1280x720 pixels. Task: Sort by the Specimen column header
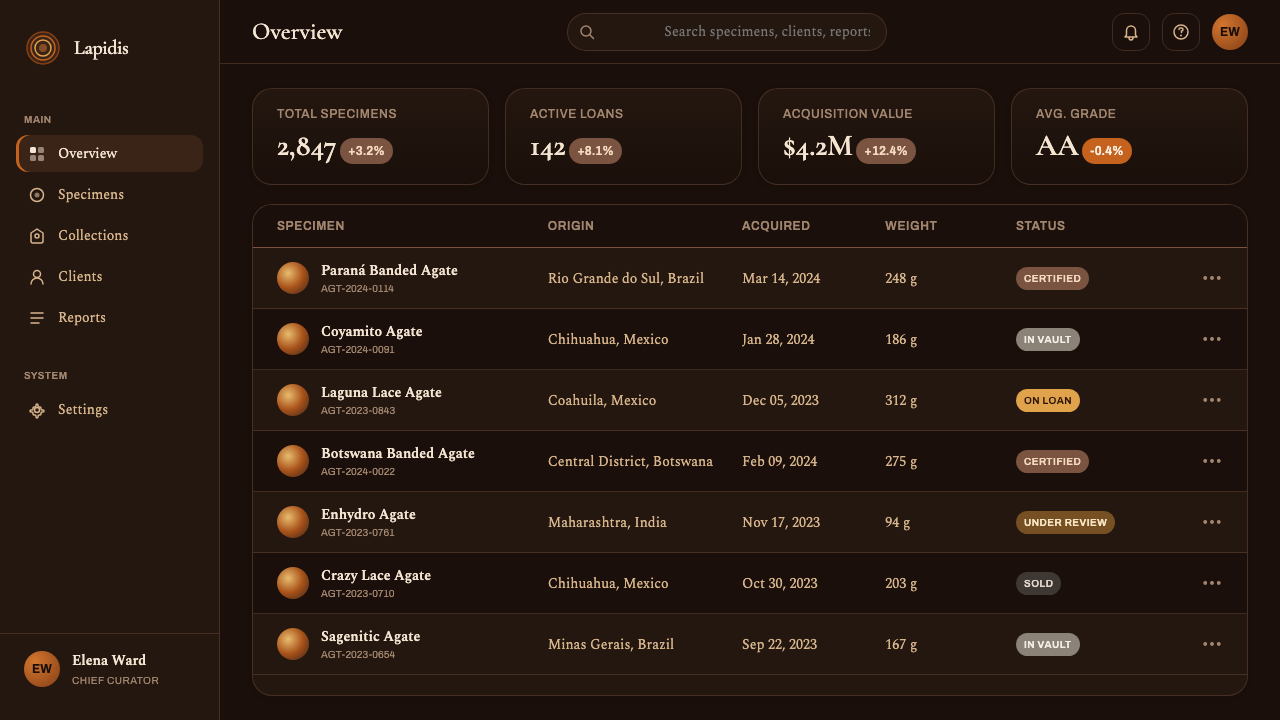click(311, 226)
